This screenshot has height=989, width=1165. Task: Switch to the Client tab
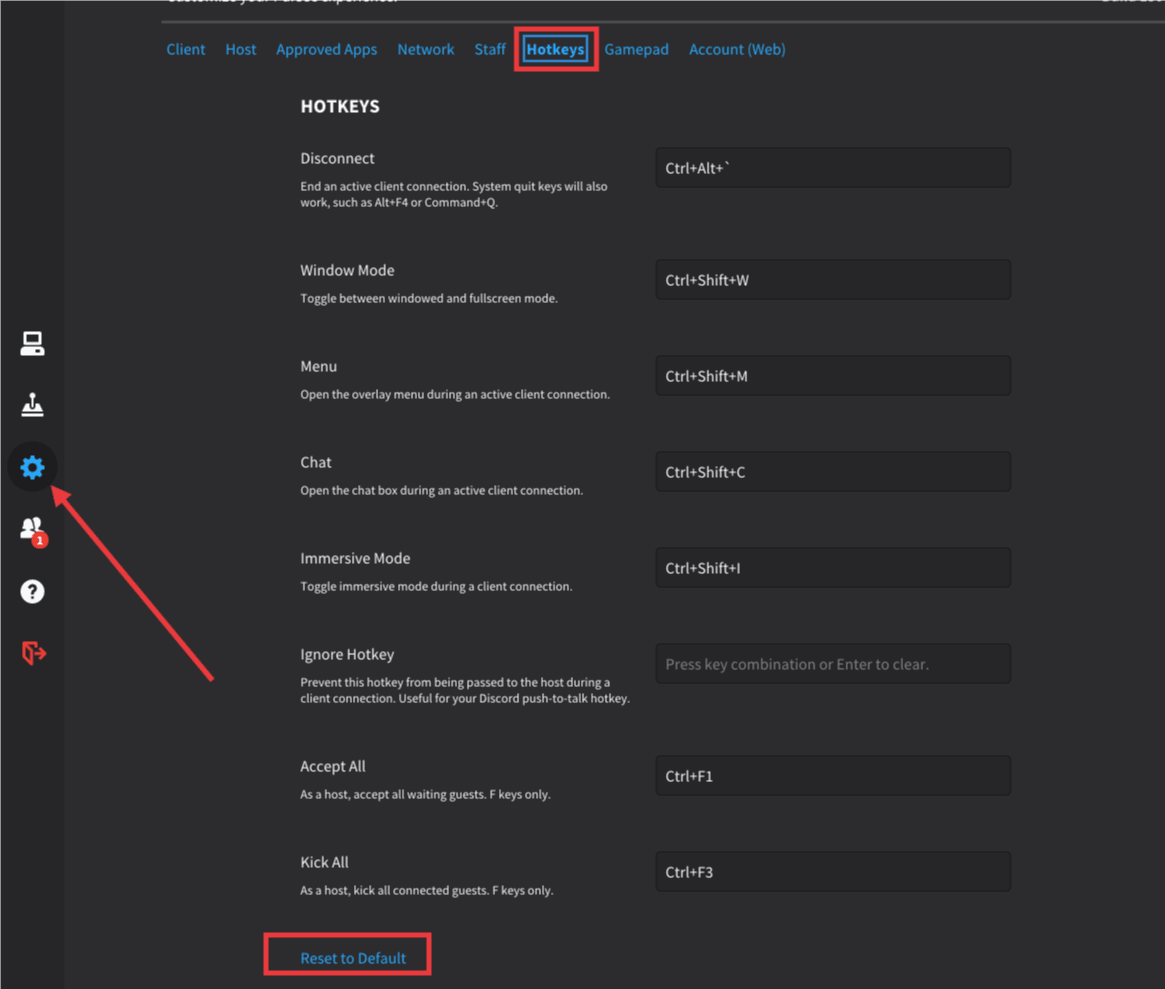(185, 49)
